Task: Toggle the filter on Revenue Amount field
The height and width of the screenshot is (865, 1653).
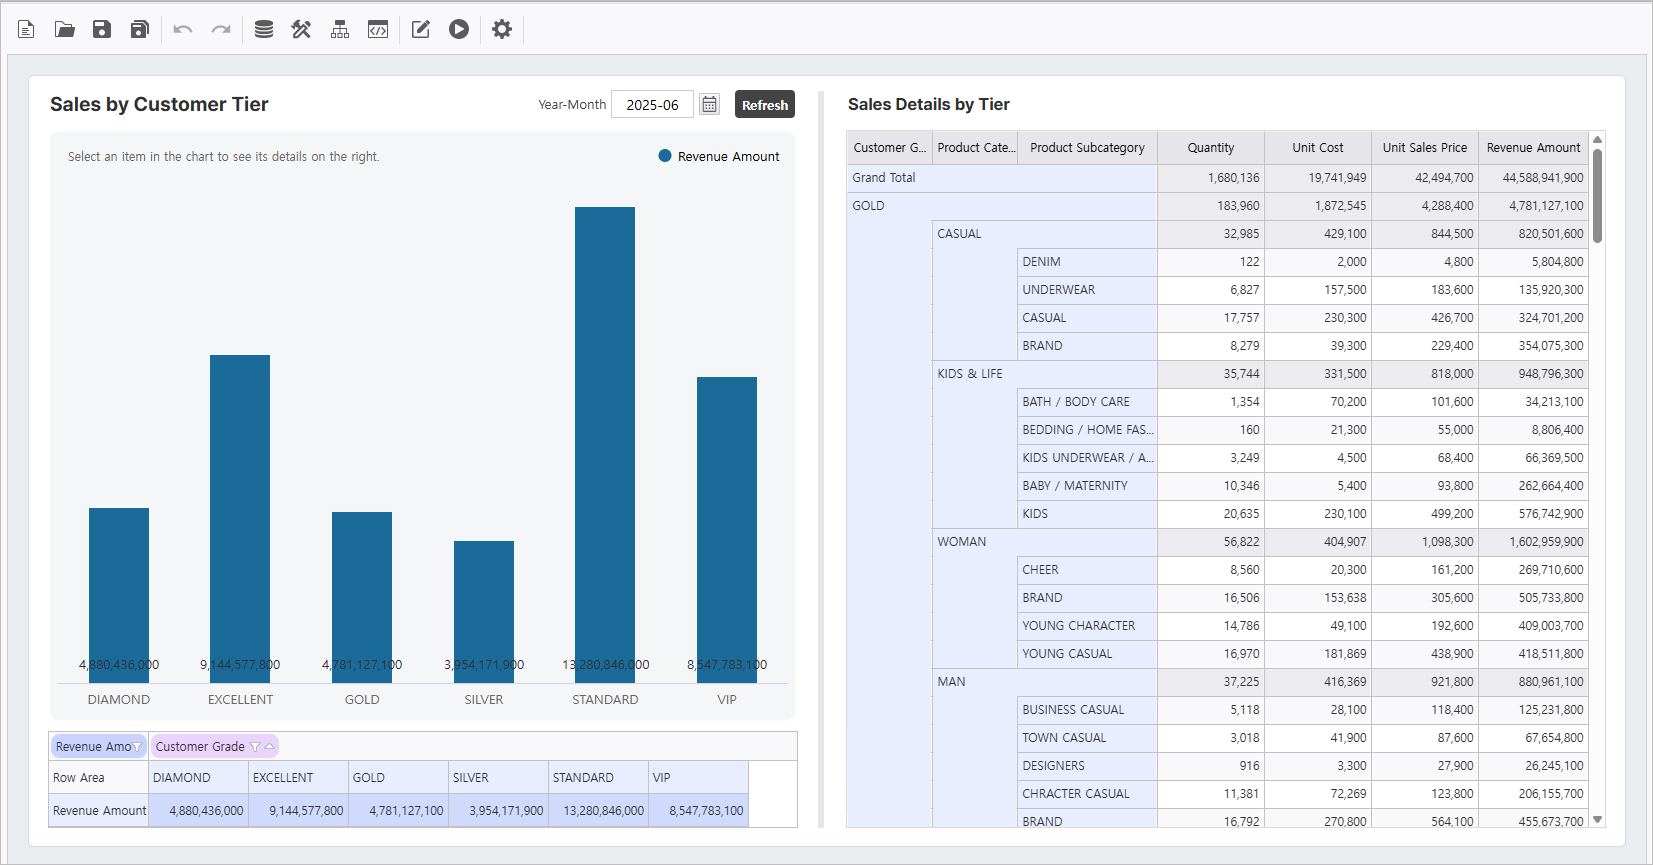Action: pyautogui.click(x=137, y=747)
